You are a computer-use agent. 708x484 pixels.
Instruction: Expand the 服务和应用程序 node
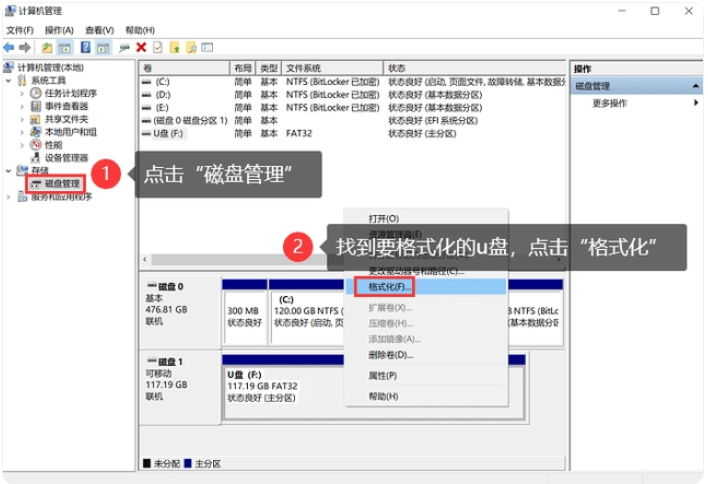(x=9, y=197)
